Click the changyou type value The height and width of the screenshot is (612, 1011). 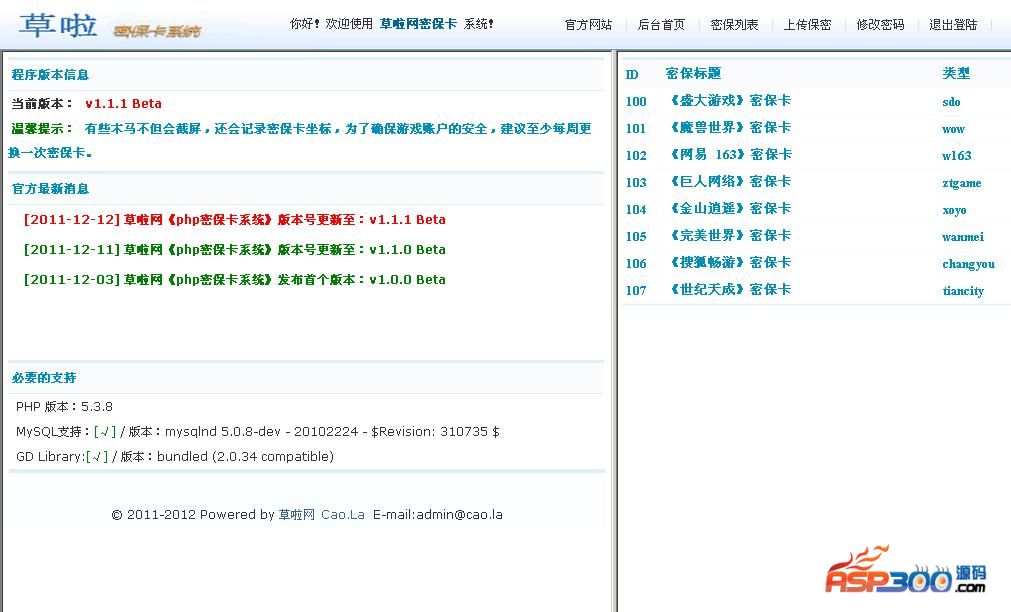click(968, 264)
